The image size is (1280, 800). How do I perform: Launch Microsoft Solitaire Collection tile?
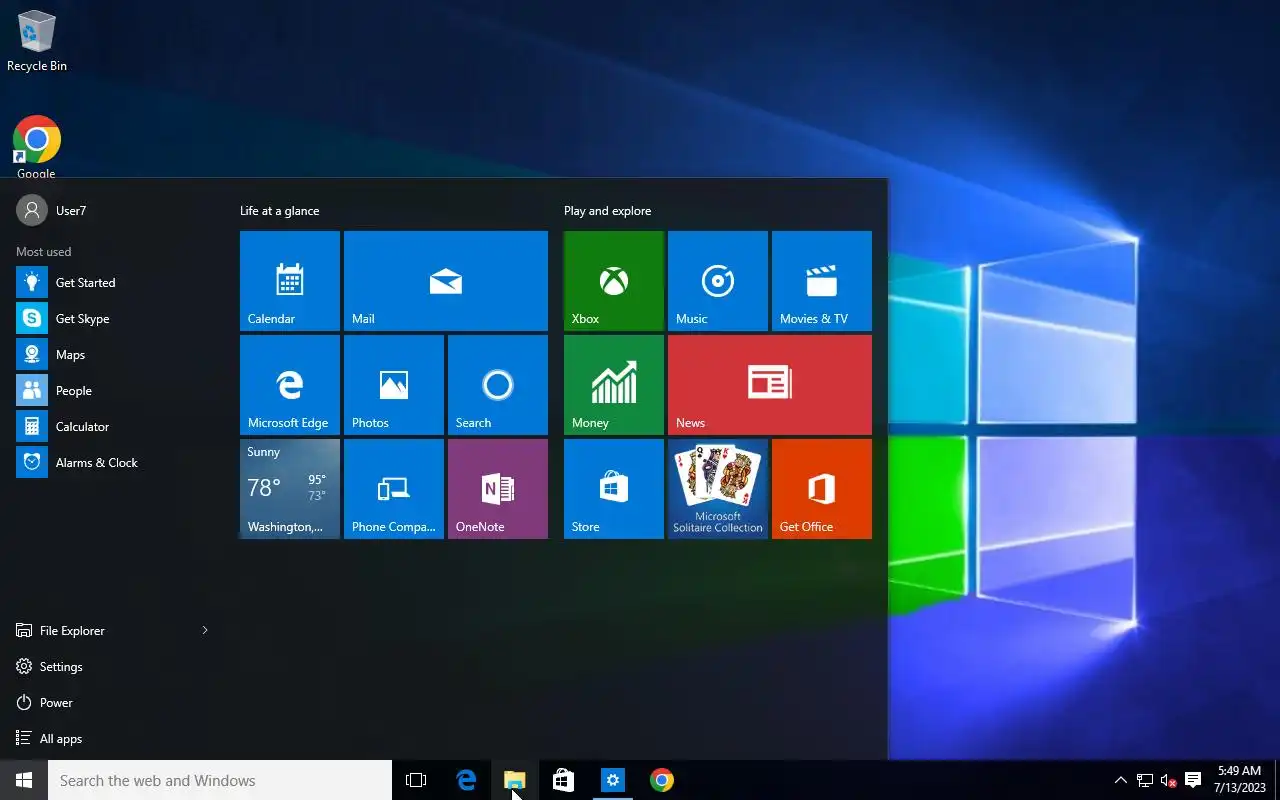(x=718, y=489)
